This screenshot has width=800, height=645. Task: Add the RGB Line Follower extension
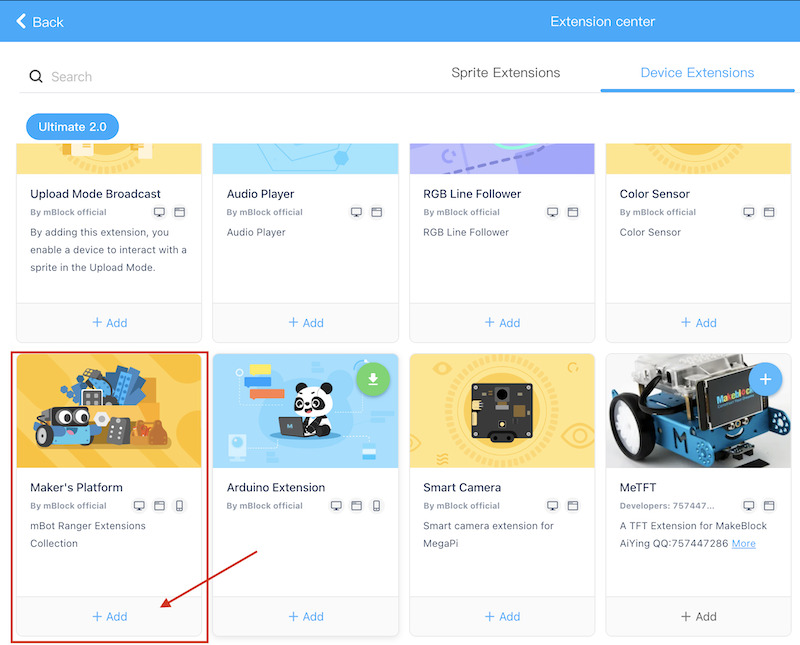(502, 322)
